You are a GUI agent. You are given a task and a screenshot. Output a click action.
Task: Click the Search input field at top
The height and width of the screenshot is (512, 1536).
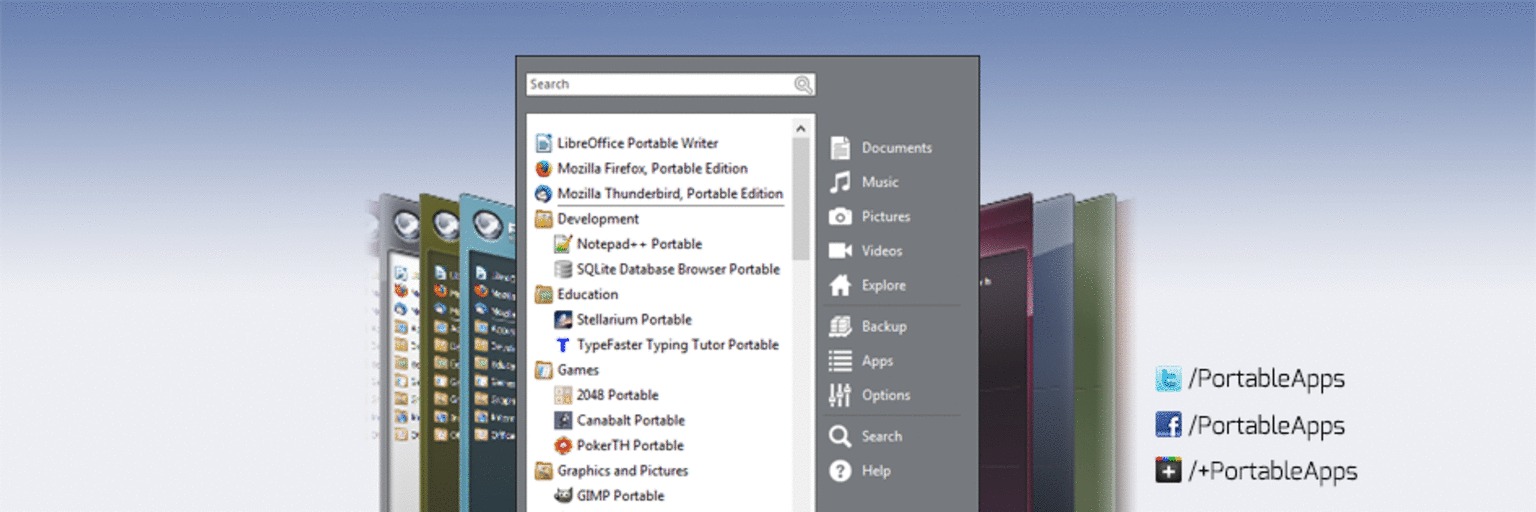(670, 85)
